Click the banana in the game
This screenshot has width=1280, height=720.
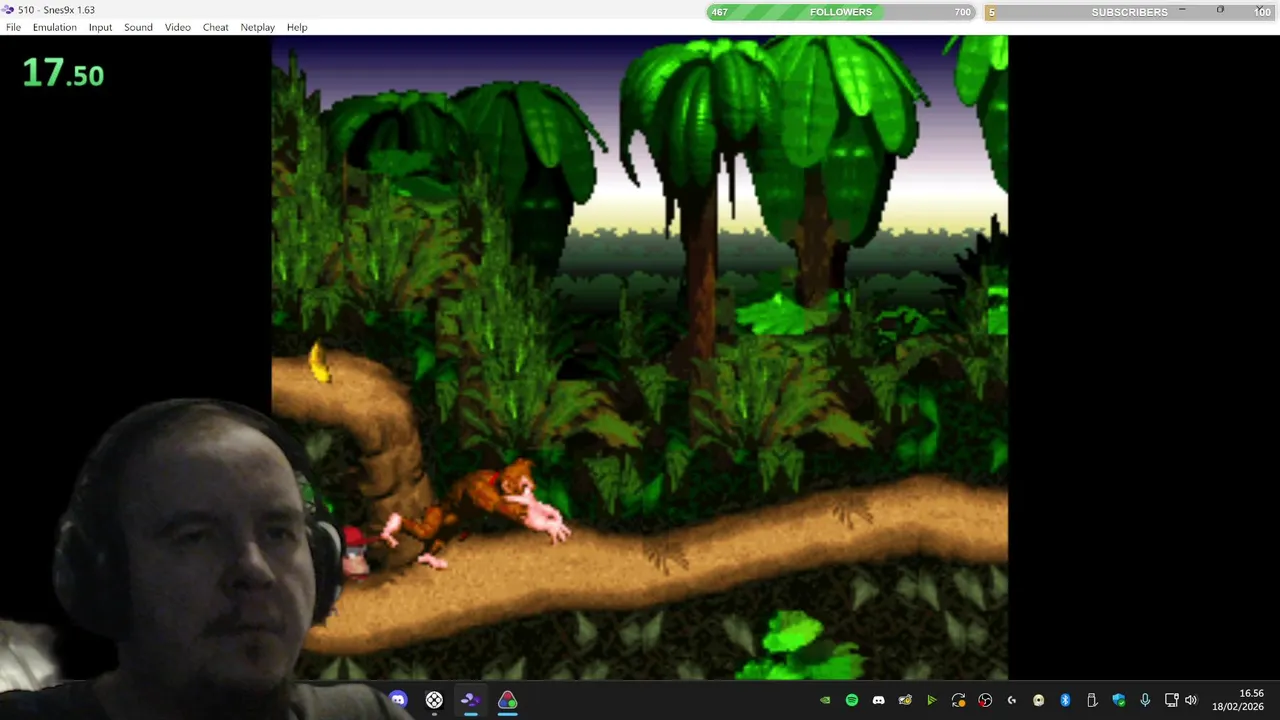tap(319, 362)
